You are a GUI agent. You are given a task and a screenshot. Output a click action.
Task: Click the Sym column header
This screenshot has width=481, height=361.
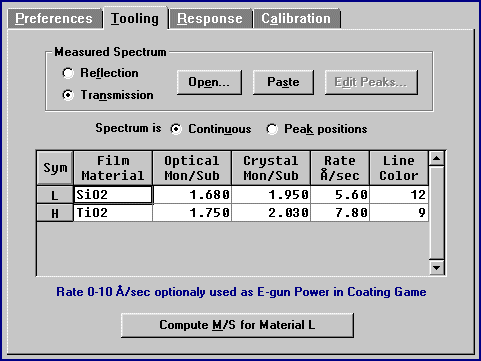pos(55,168)
